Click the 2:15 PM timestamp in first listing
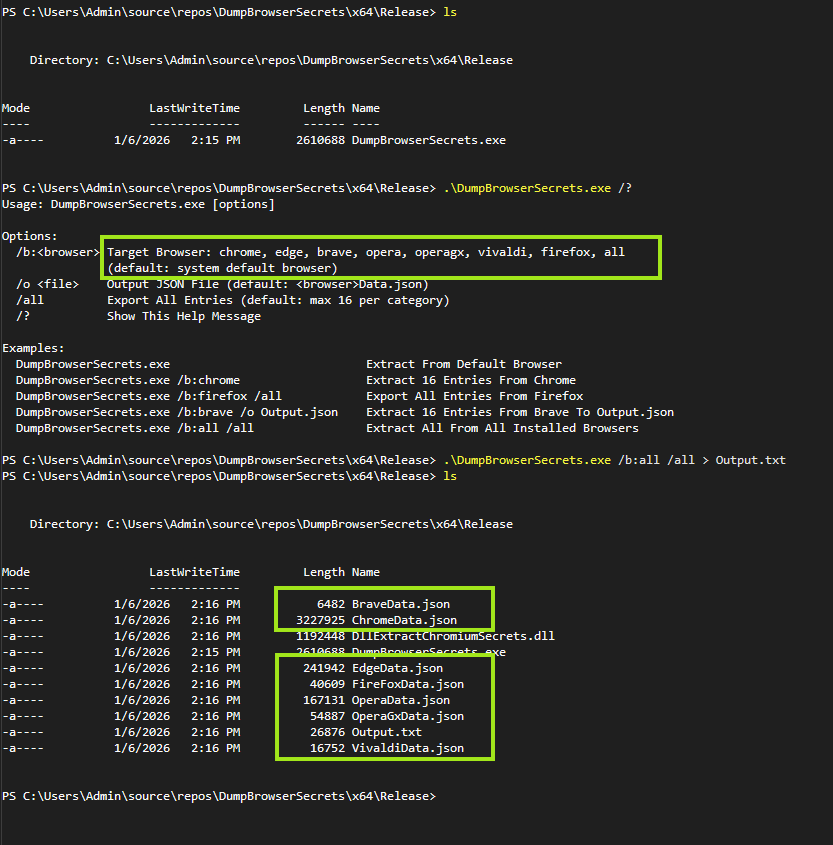The image size is (833, 845). point(215,140)
